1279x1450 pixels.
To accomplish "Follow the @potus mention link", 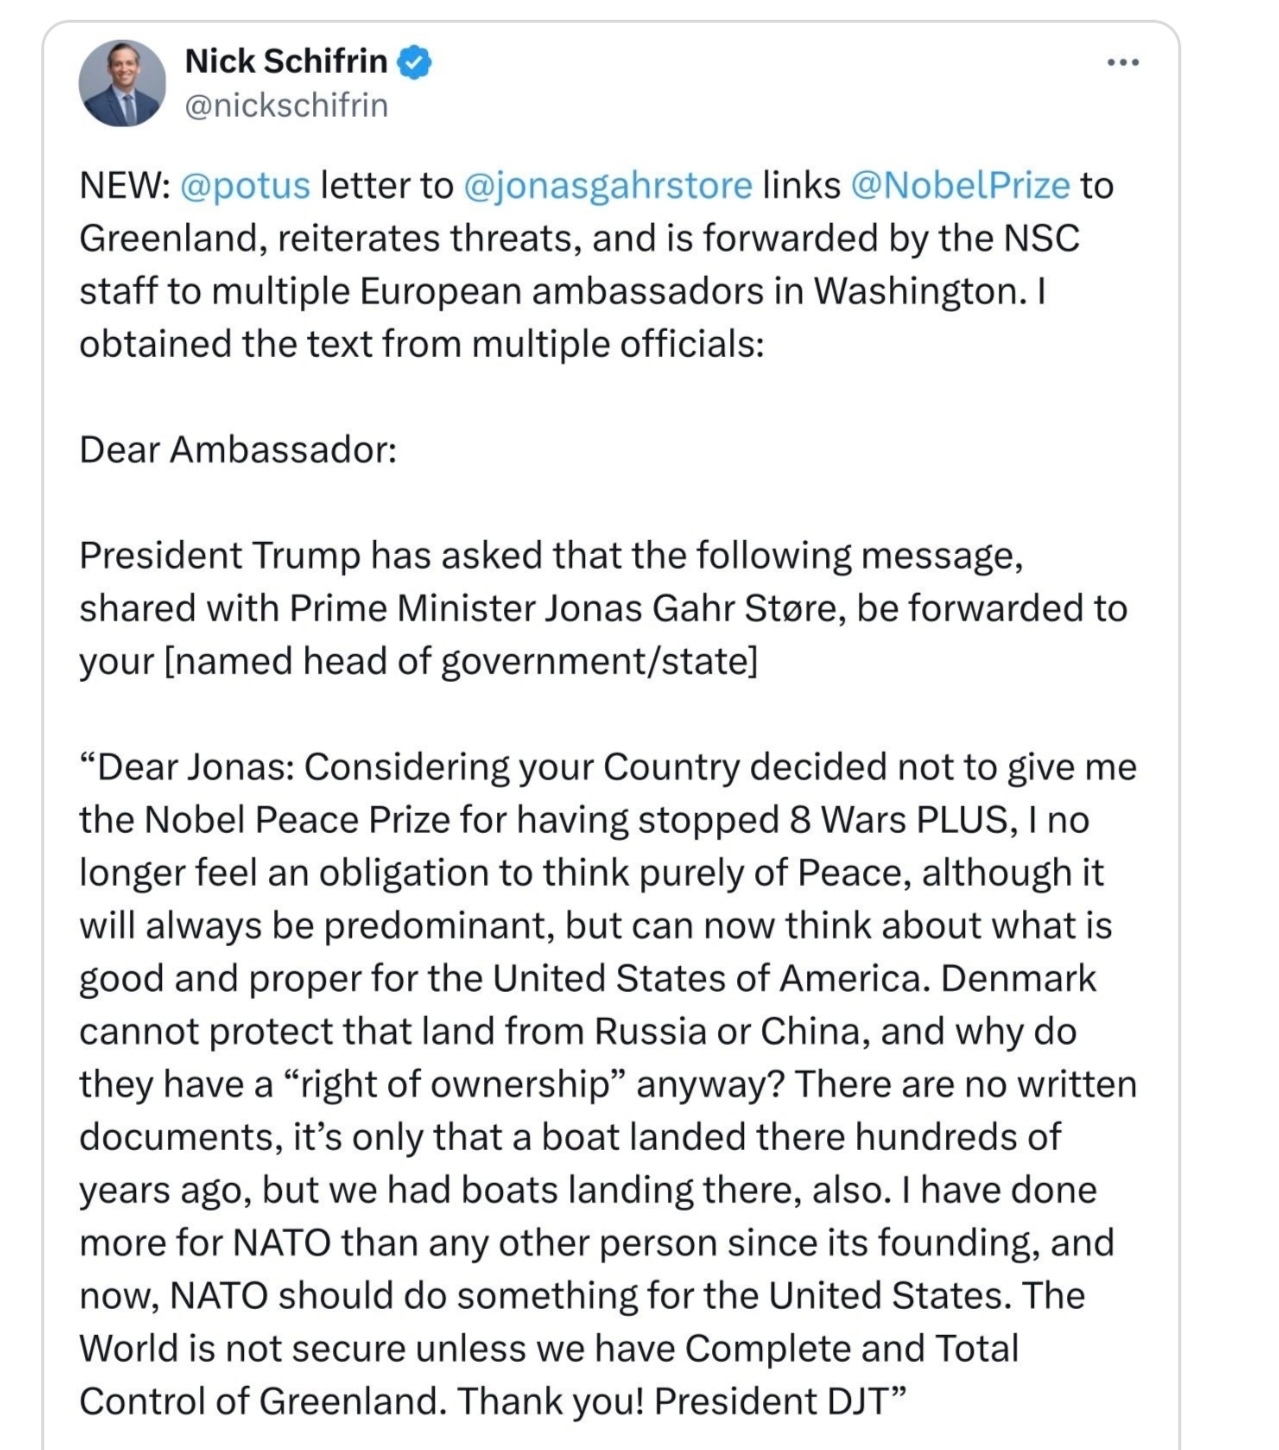I will [245, 186].
